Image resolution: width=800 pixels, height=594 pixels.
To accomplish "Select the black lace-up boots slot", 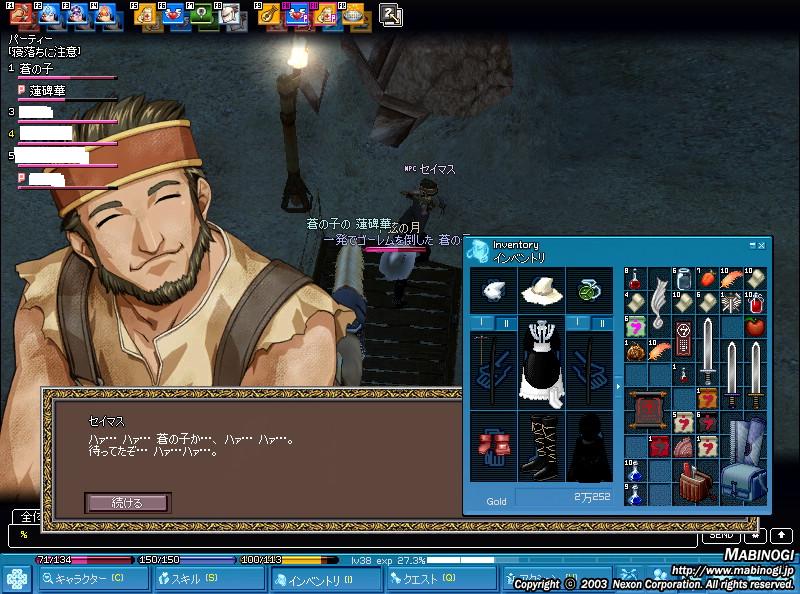I will coord(541,447).
